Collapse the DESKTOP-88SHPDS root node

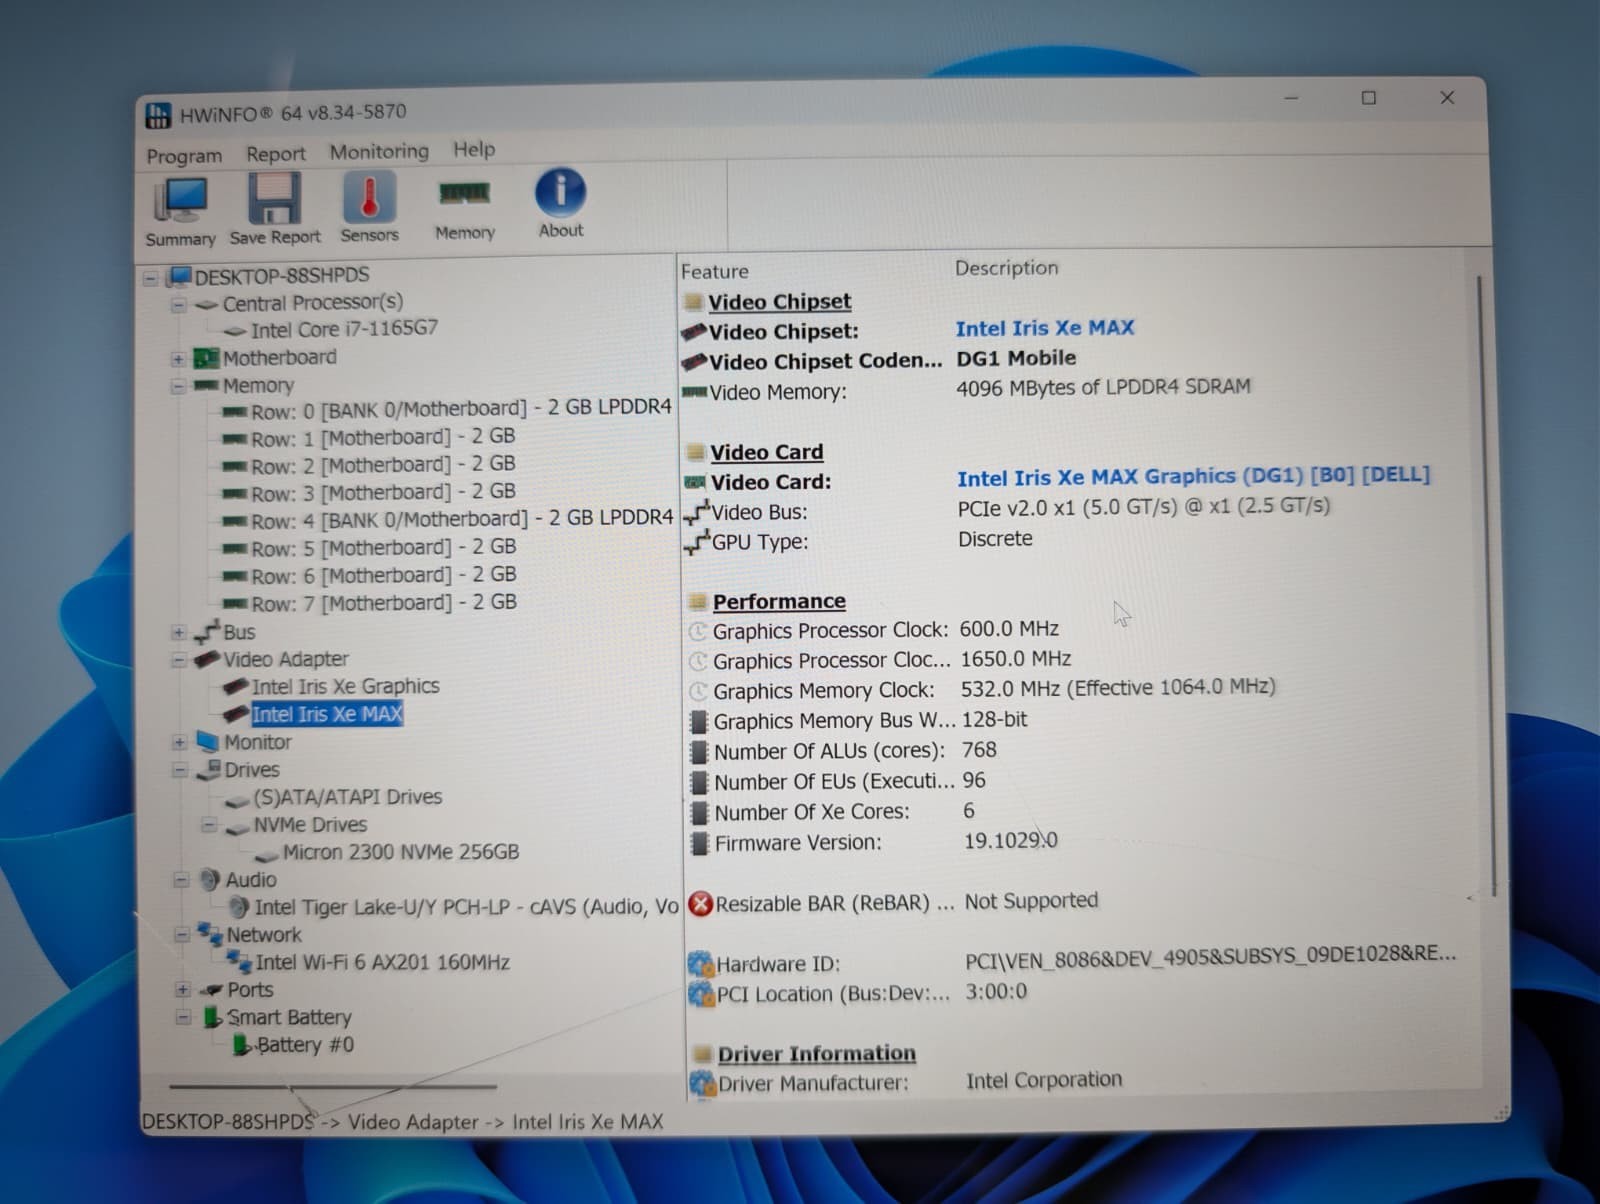click(151, 277)
